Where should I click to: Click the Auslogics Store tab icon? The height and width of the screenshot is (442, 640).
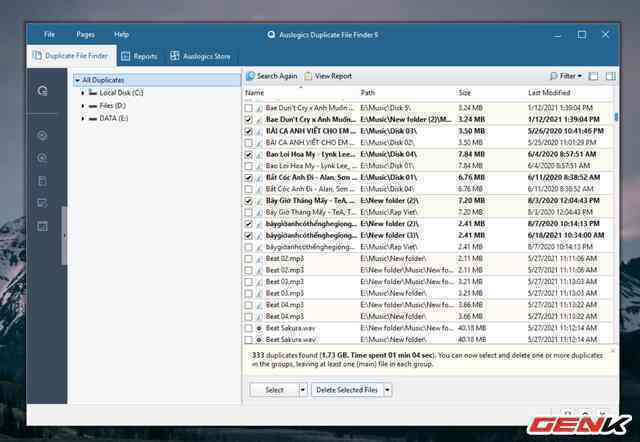pos(175,56)
